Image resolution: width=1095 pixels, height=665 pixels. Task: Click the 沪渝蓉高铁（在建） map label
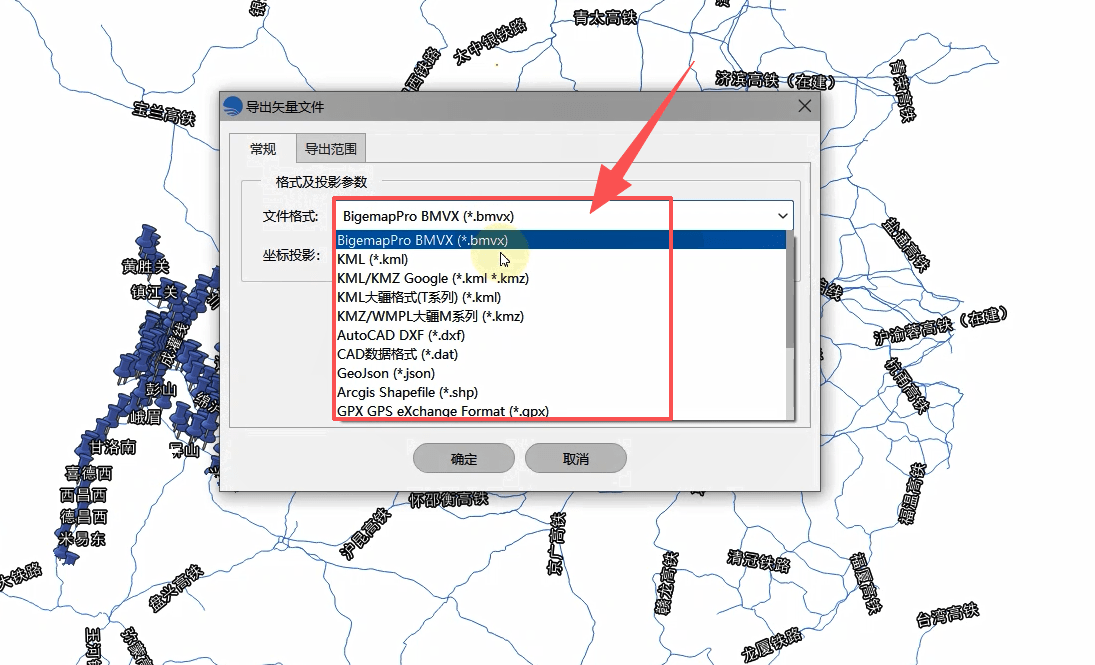click(x=941, y=325)
